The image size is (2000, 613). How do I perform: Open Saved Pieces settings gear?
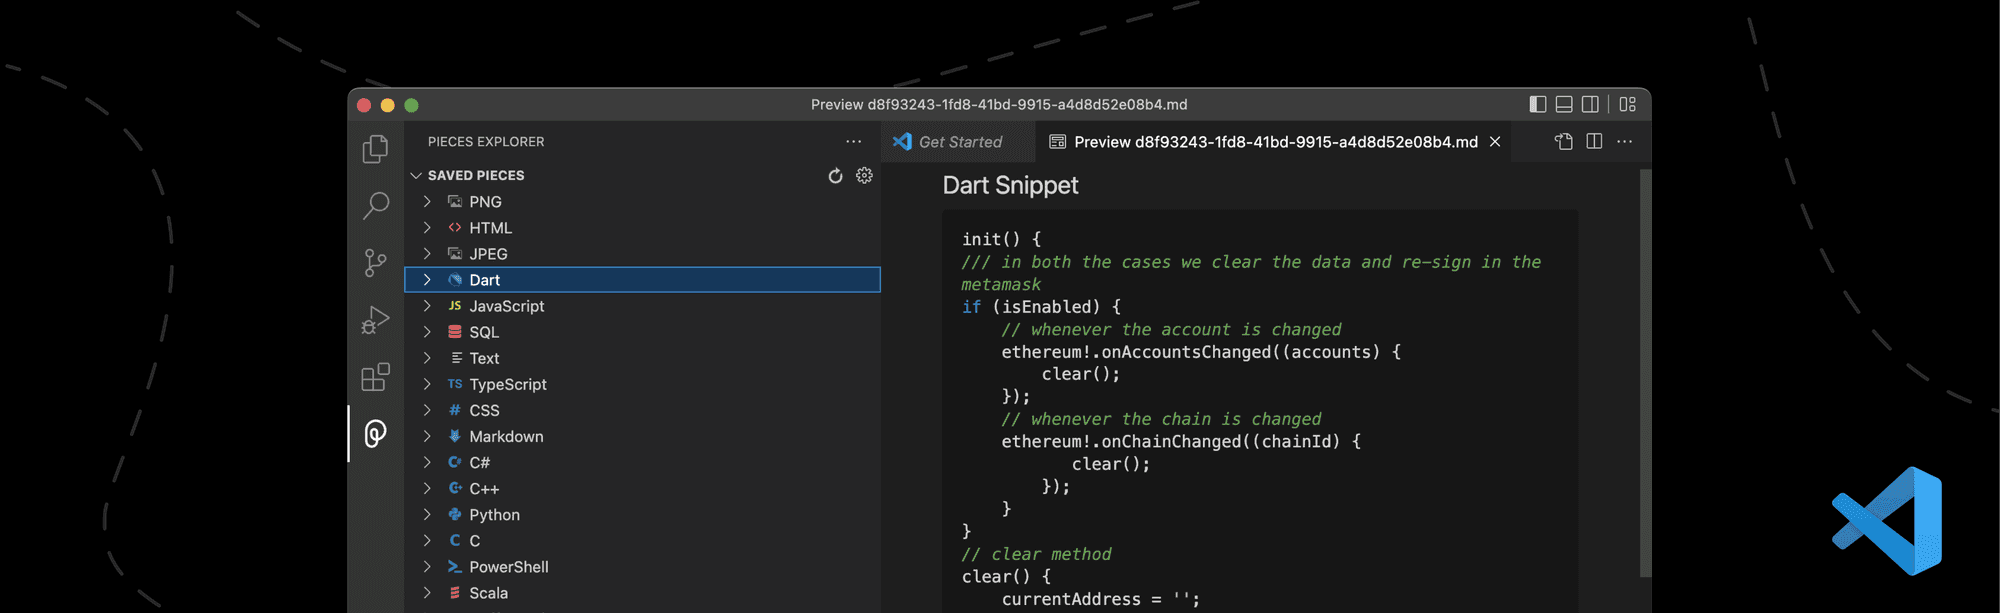tap(865, 176)
